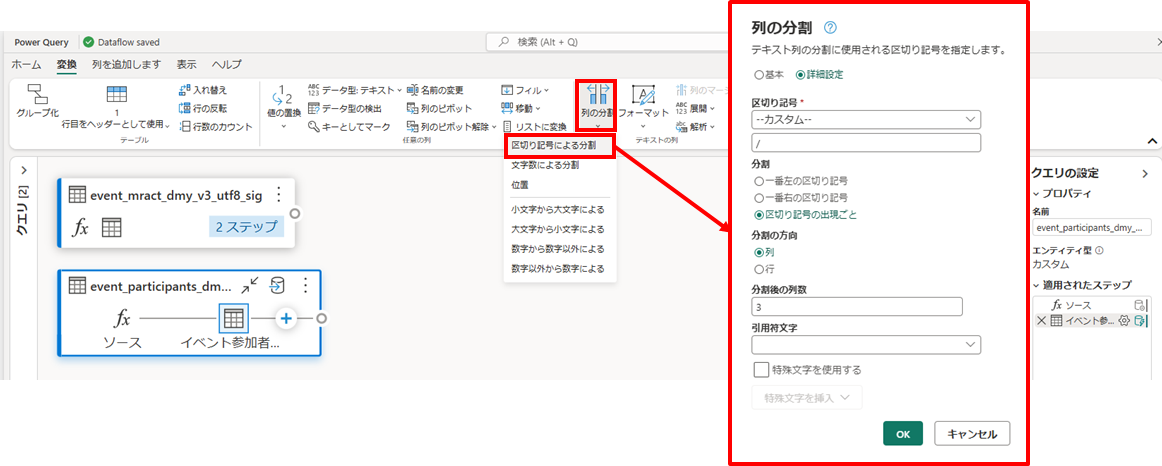Click リストに変換 (Convert to list)
This screenshot has width=1162, height=466.
[534, 127]
